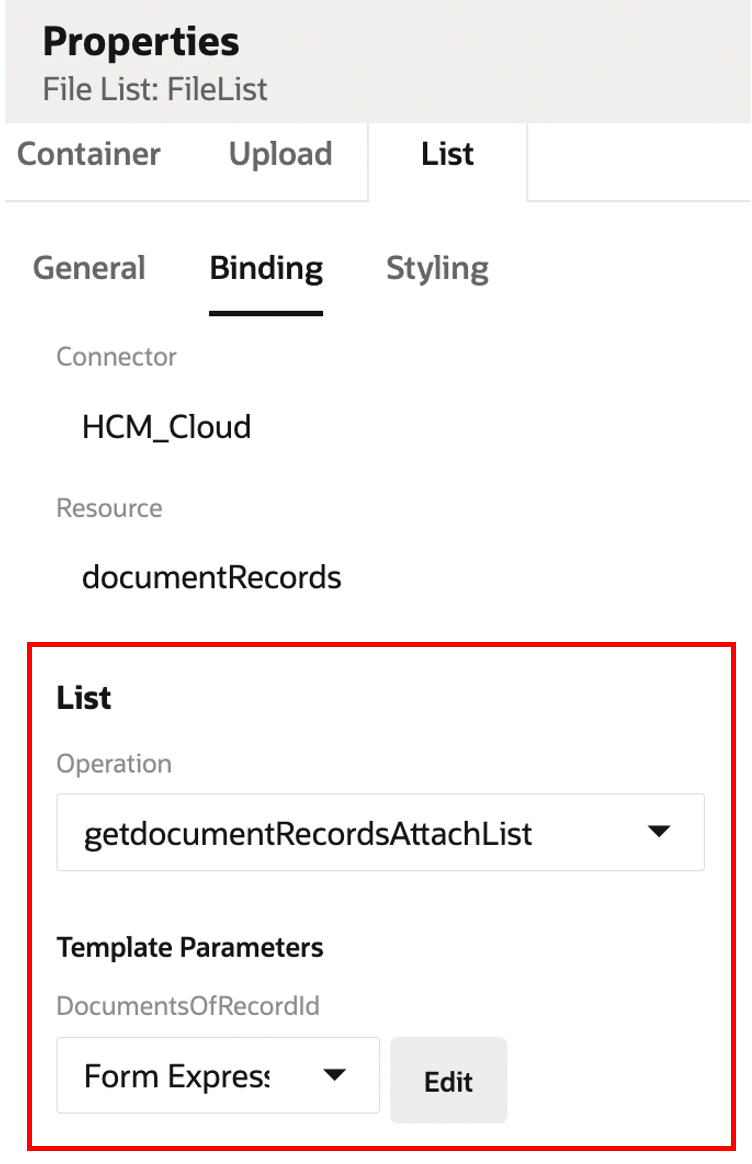The image size is (752, 1164).
Task: Click the Properties panel heading
Action: [x=140, y=41]
